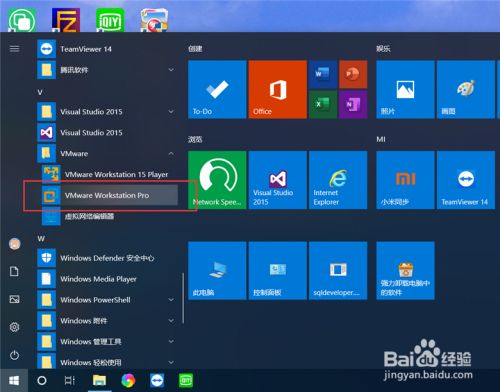Image resolution: width=500 pixels, height=392 pixels.
Task: Open the power options button
Action: pos(14,355)
